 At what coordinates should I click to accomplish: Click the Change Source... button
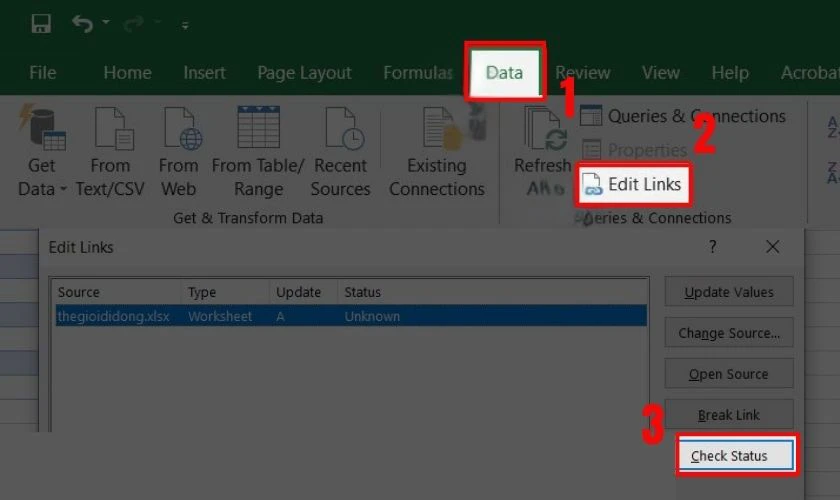729,333
